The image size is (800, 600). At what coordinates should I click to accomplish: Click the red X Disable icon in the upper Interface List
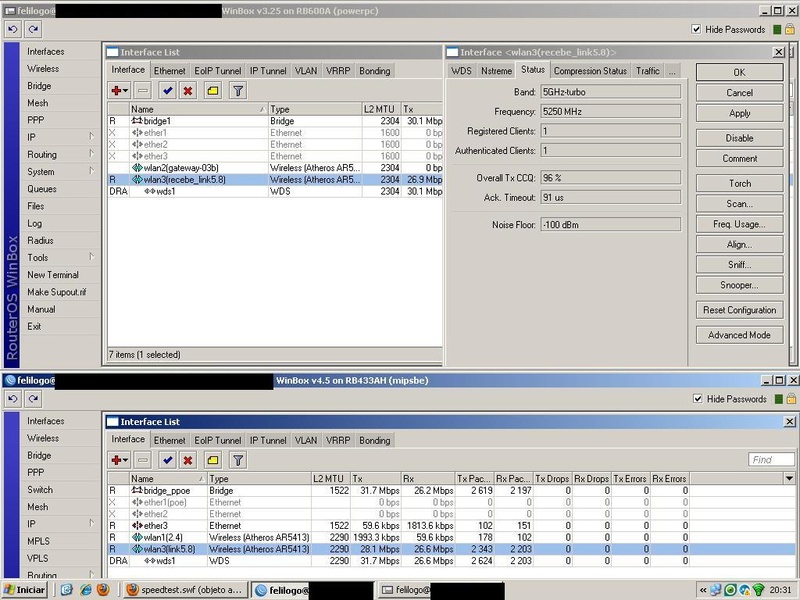coord(189,91)
